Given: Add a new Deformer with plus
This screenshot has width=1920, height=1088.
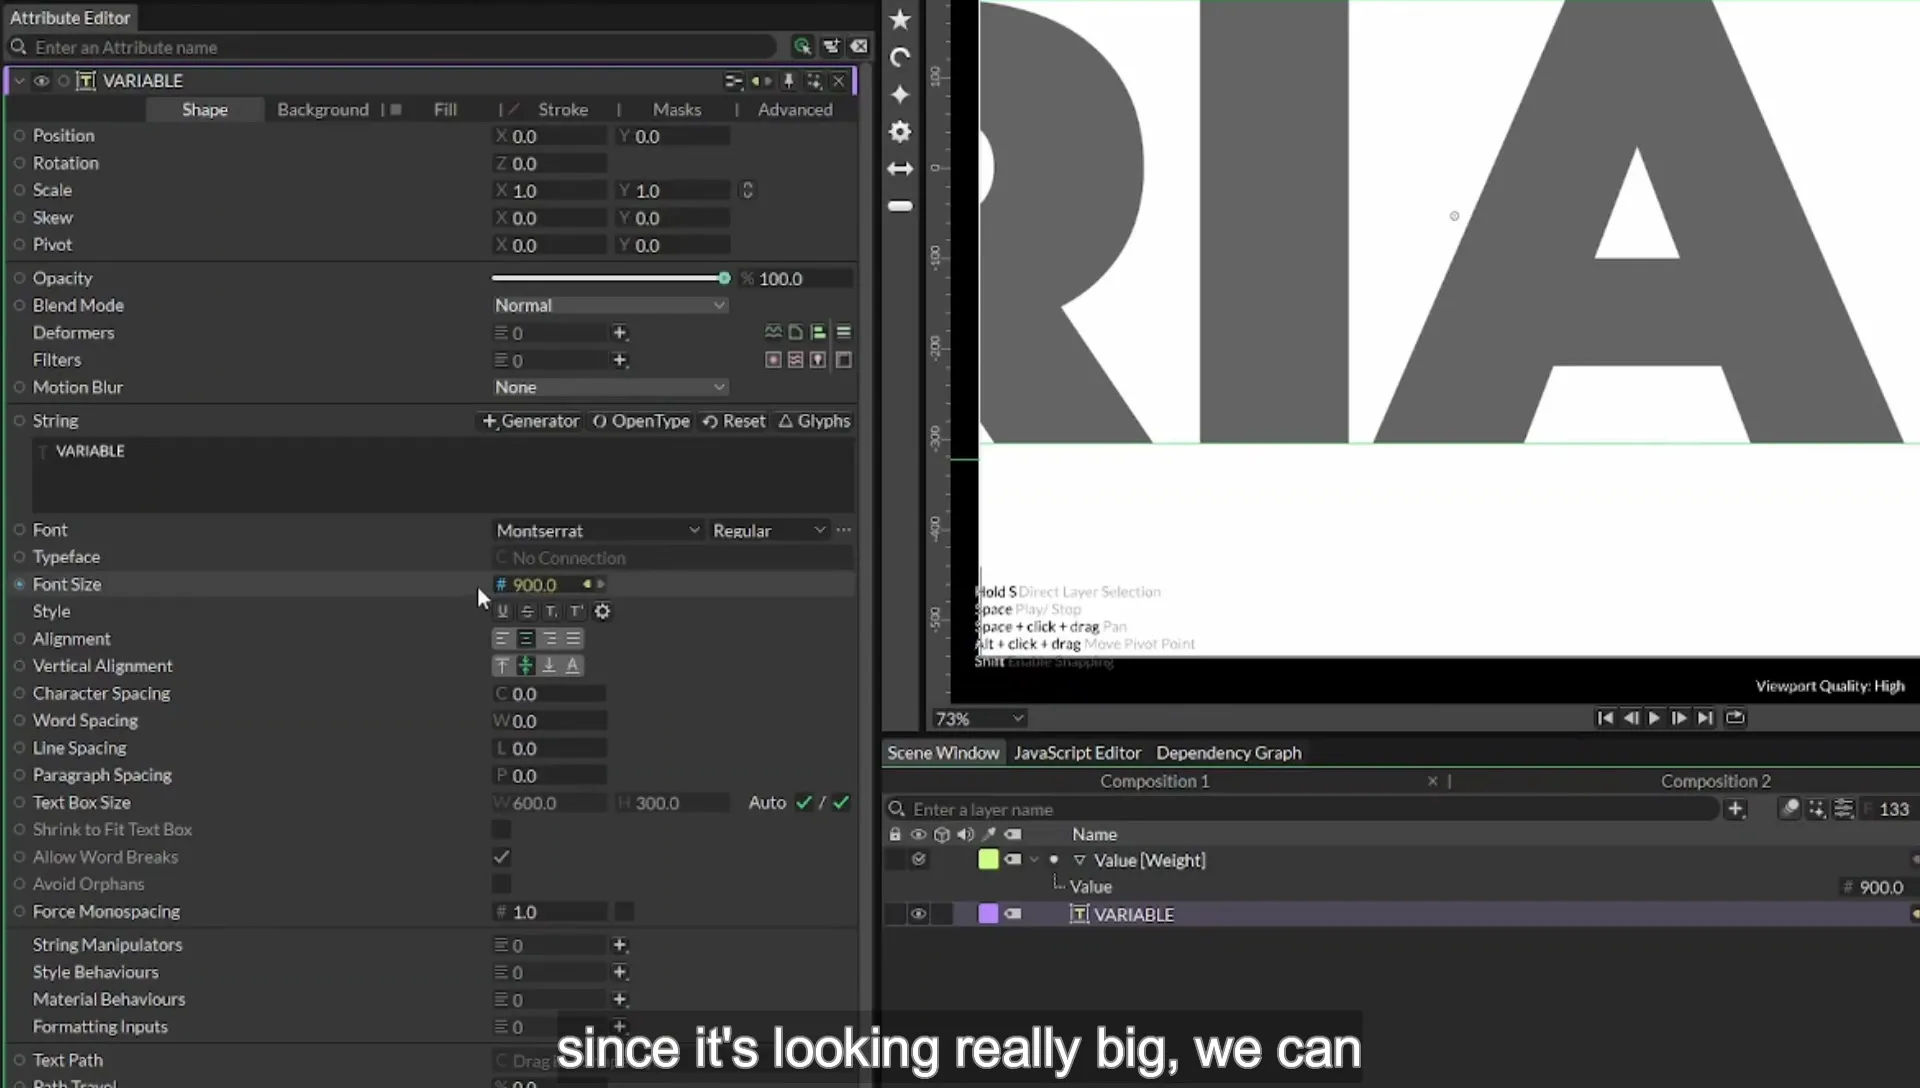Looking at the screenshot, I should tap(619, 332).
